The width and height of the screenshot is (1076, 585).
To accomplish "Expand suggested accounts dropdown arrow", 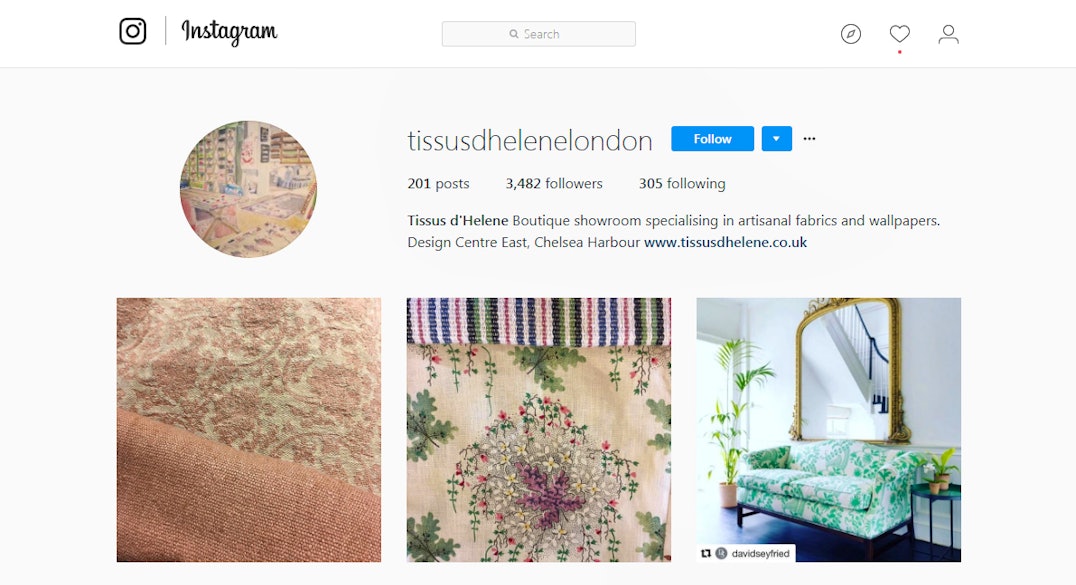I will pos(776,139).
